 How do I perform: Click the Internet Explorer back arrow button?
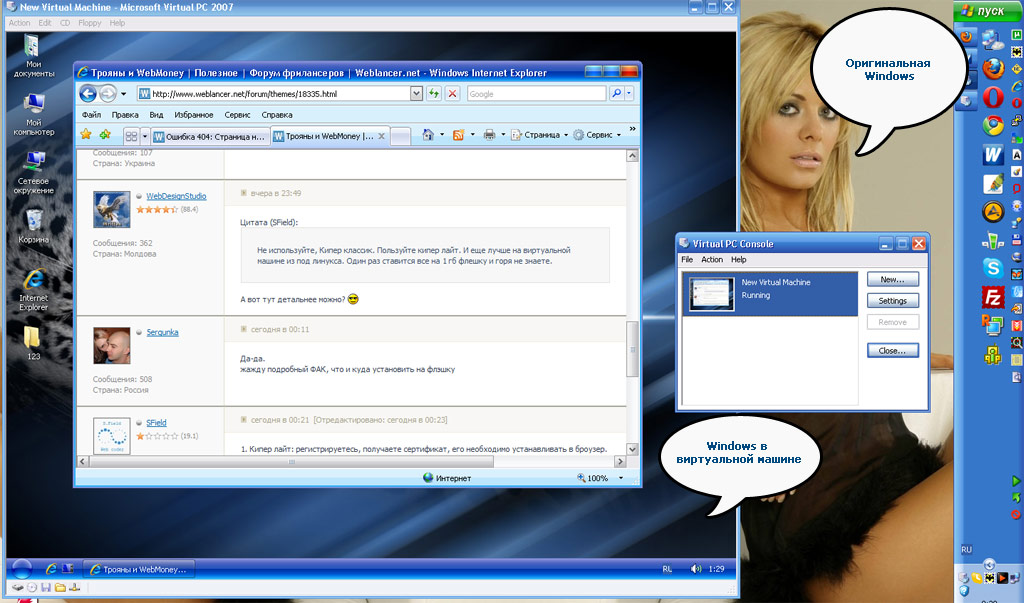(x=88, y=93)
